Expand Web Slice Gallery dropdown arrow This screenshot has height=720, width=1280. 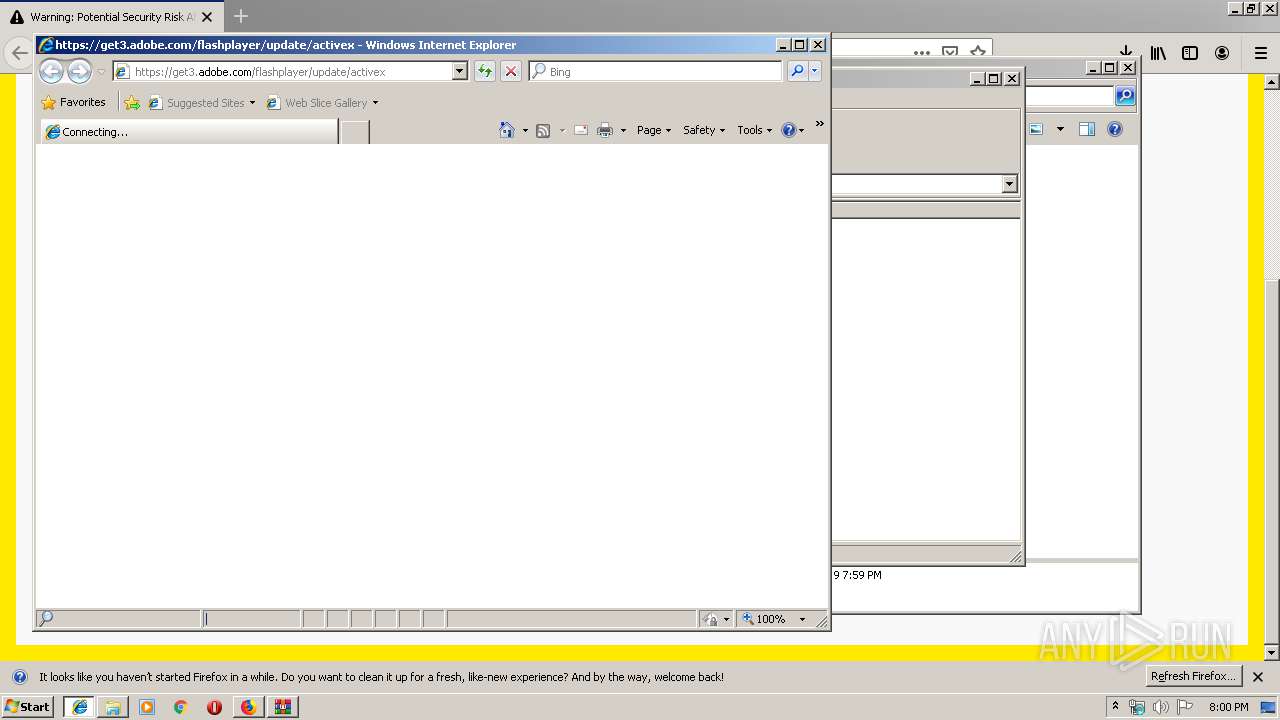click(x=376, y=103)
